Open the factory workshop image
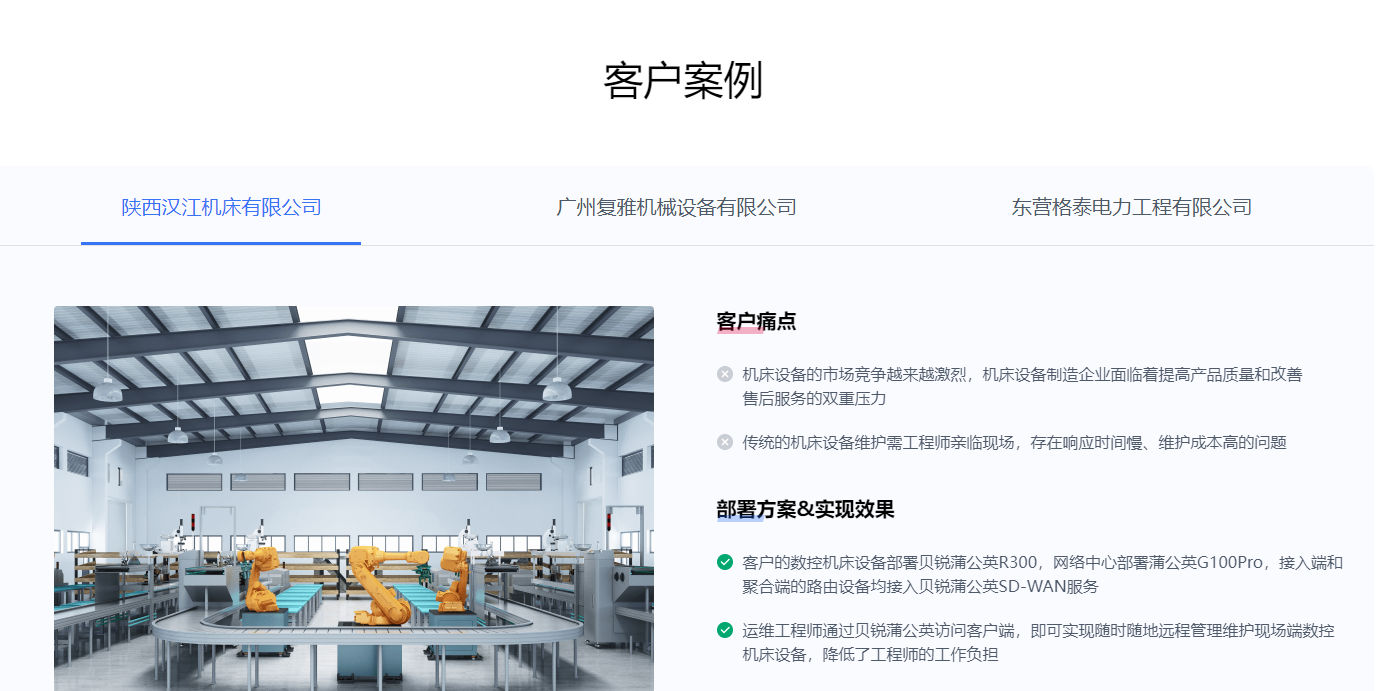This screenshot has width=1384, height=691. coord(354,498)
